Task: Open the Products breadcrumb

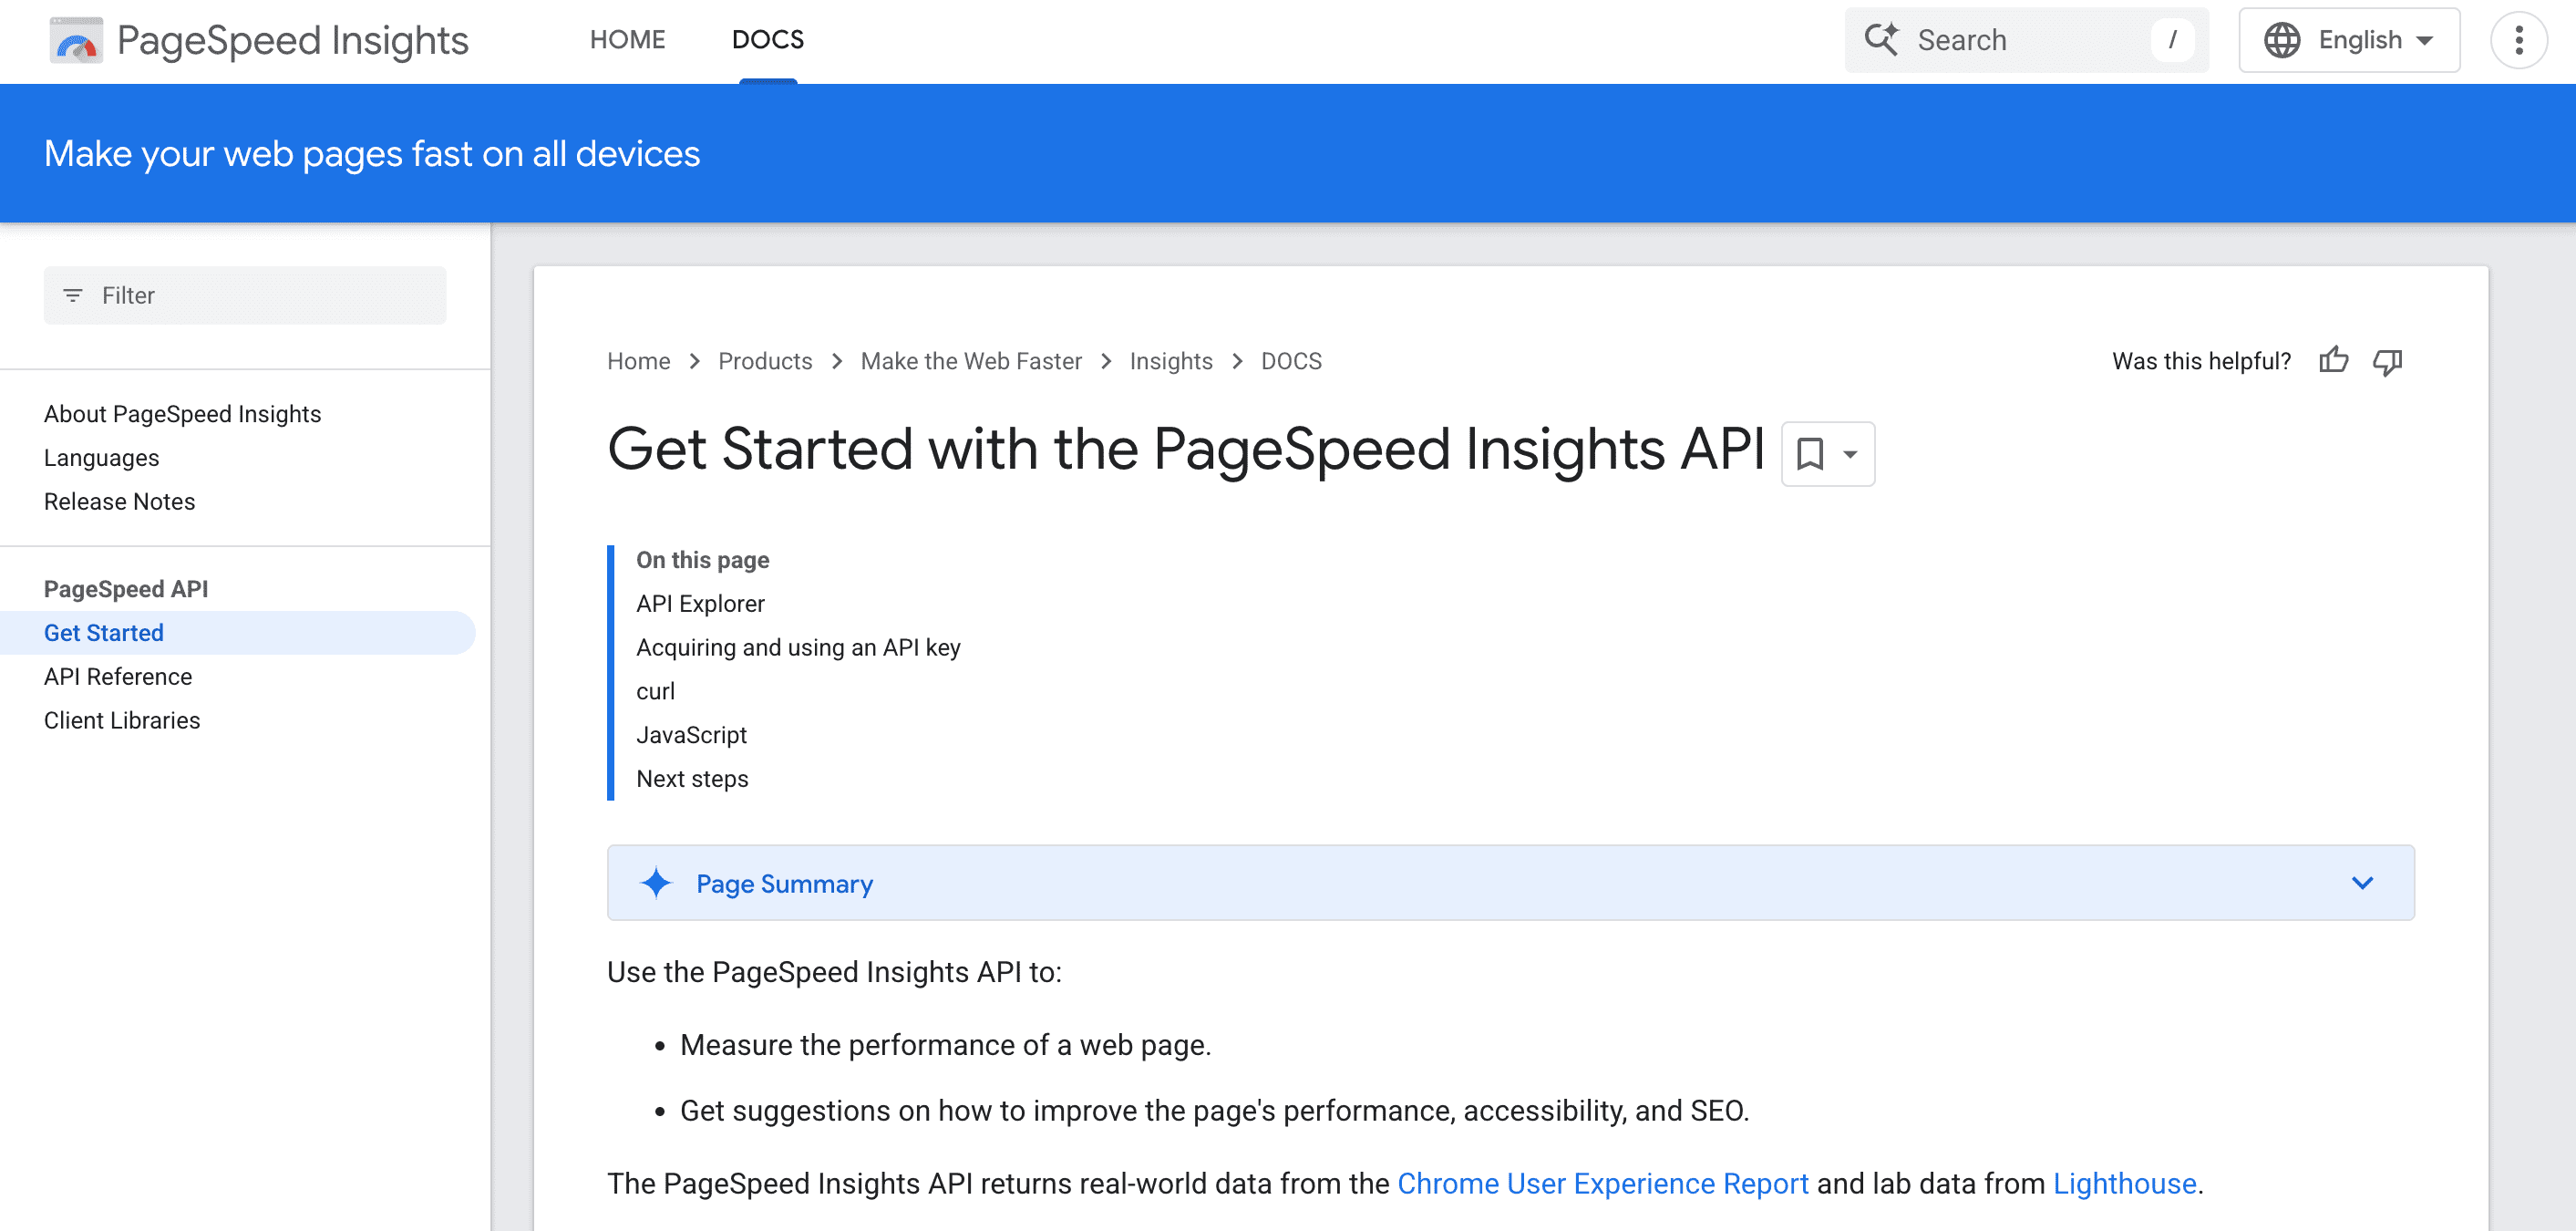Action: coord(765,361)
